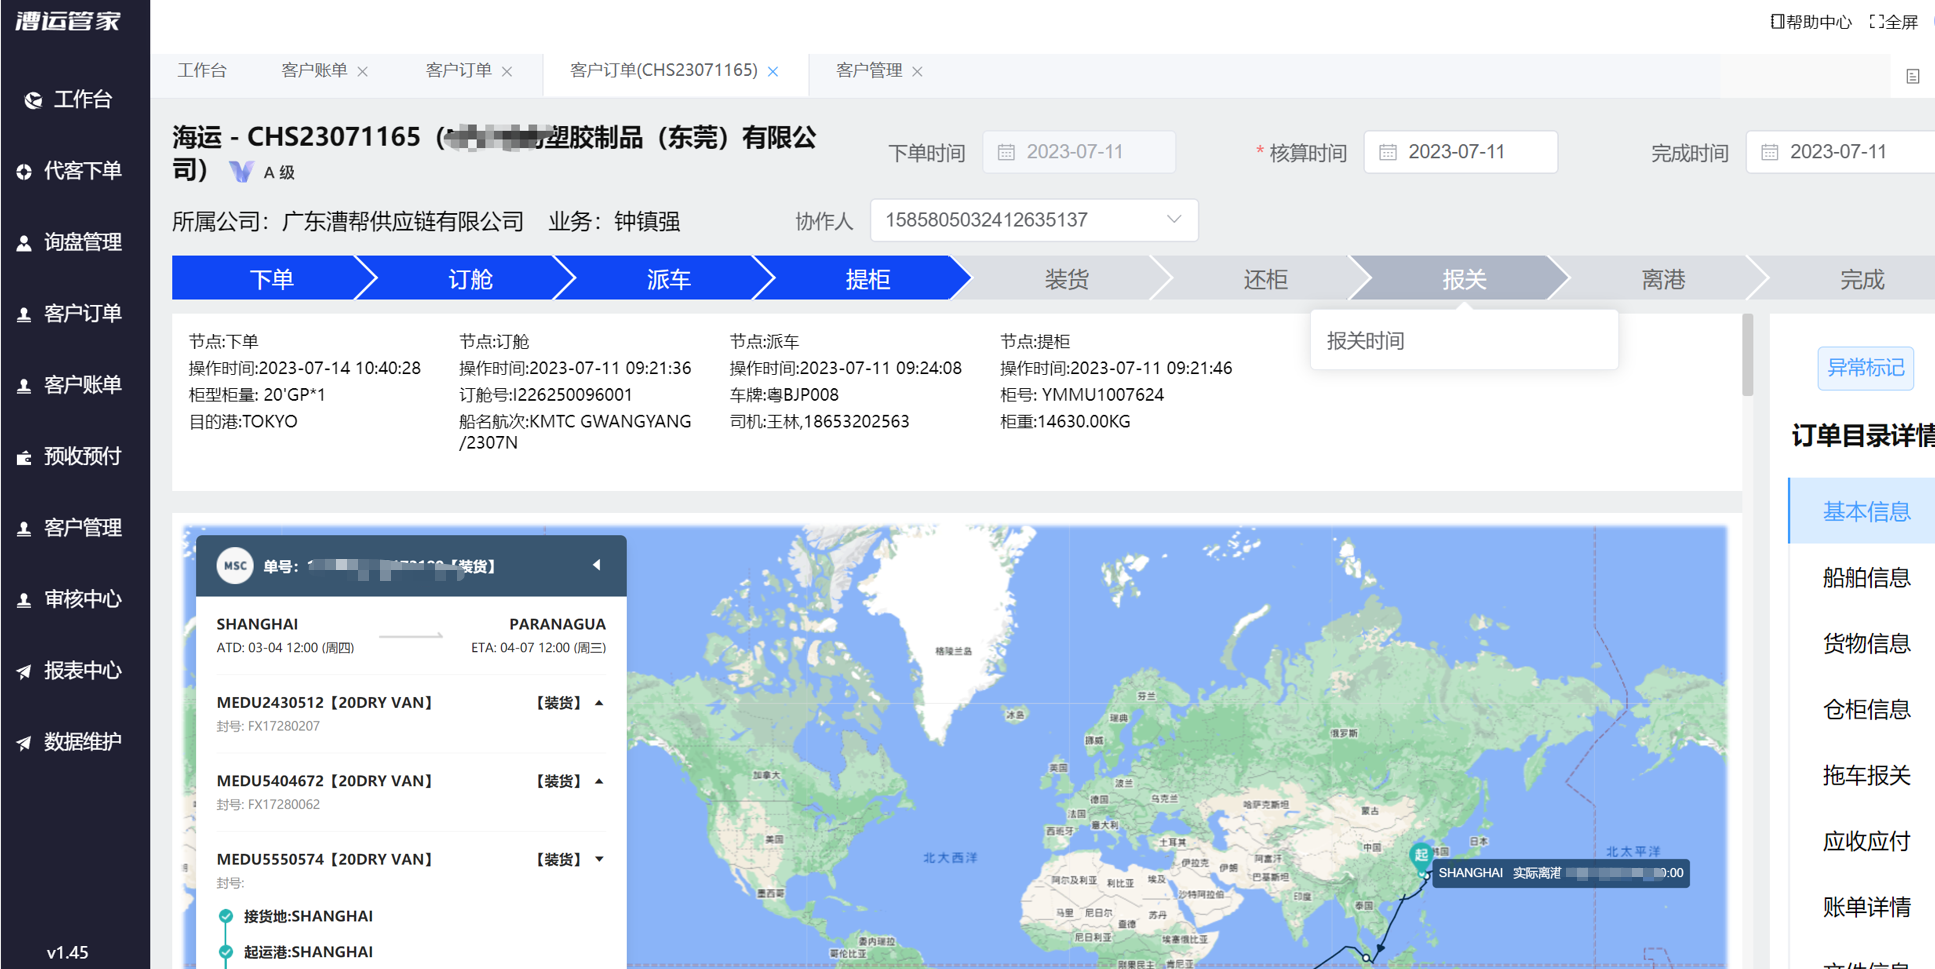Click booking number I226250096001
This screenshot has width=1935, height=969.
click(x=574, y=395)
